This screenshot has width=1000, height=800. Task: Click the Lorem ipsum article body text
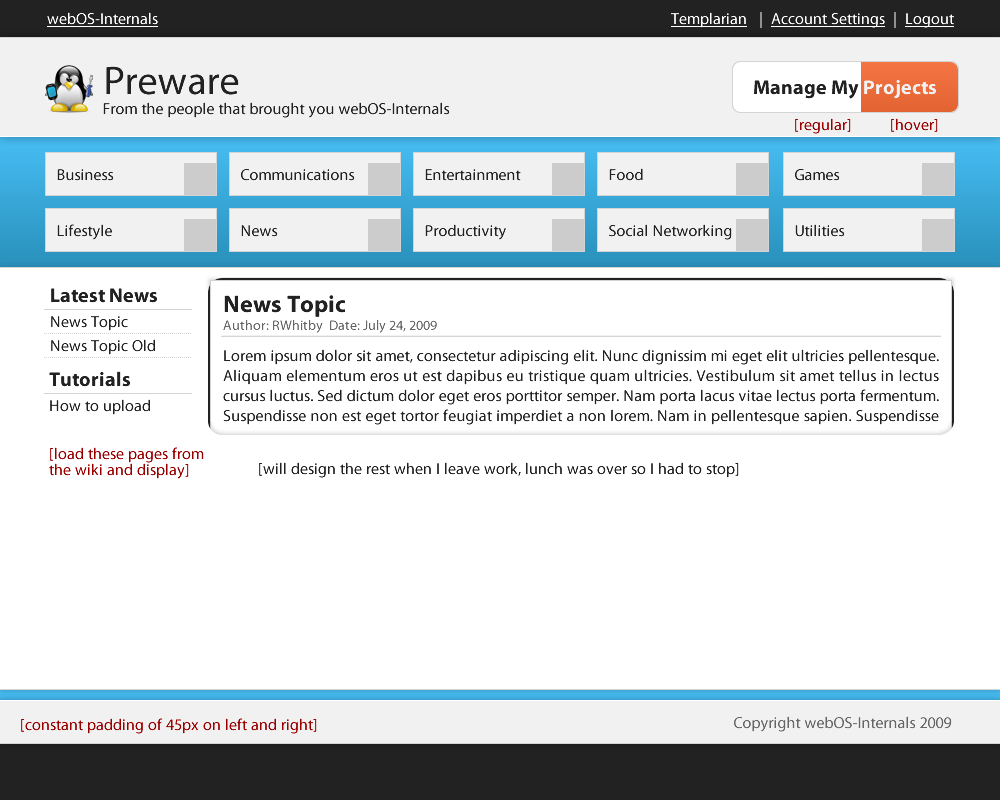pos(581,386)
